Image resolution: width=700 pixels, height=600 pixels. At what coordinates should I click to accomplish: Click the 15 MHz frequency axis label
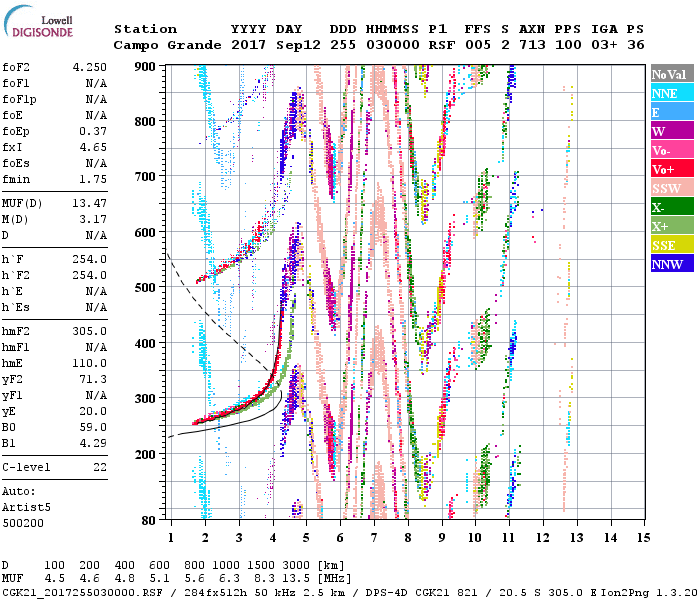coord(643,538)
